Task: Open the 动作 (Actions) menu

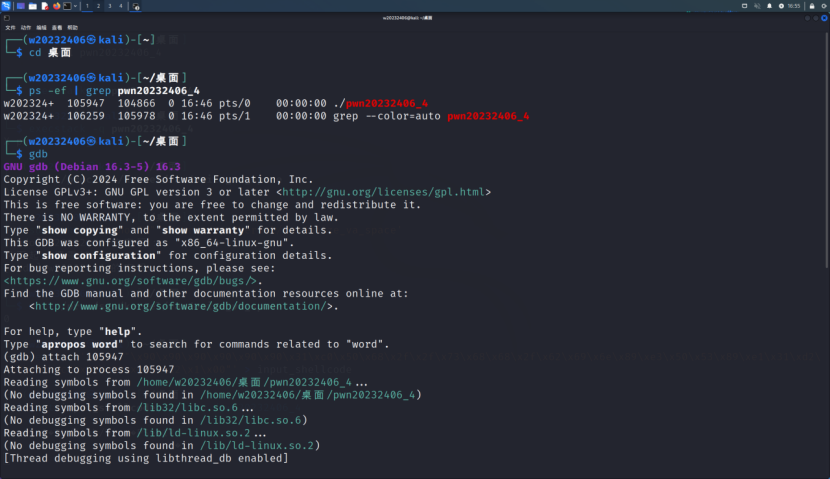Action: (25, 28)
